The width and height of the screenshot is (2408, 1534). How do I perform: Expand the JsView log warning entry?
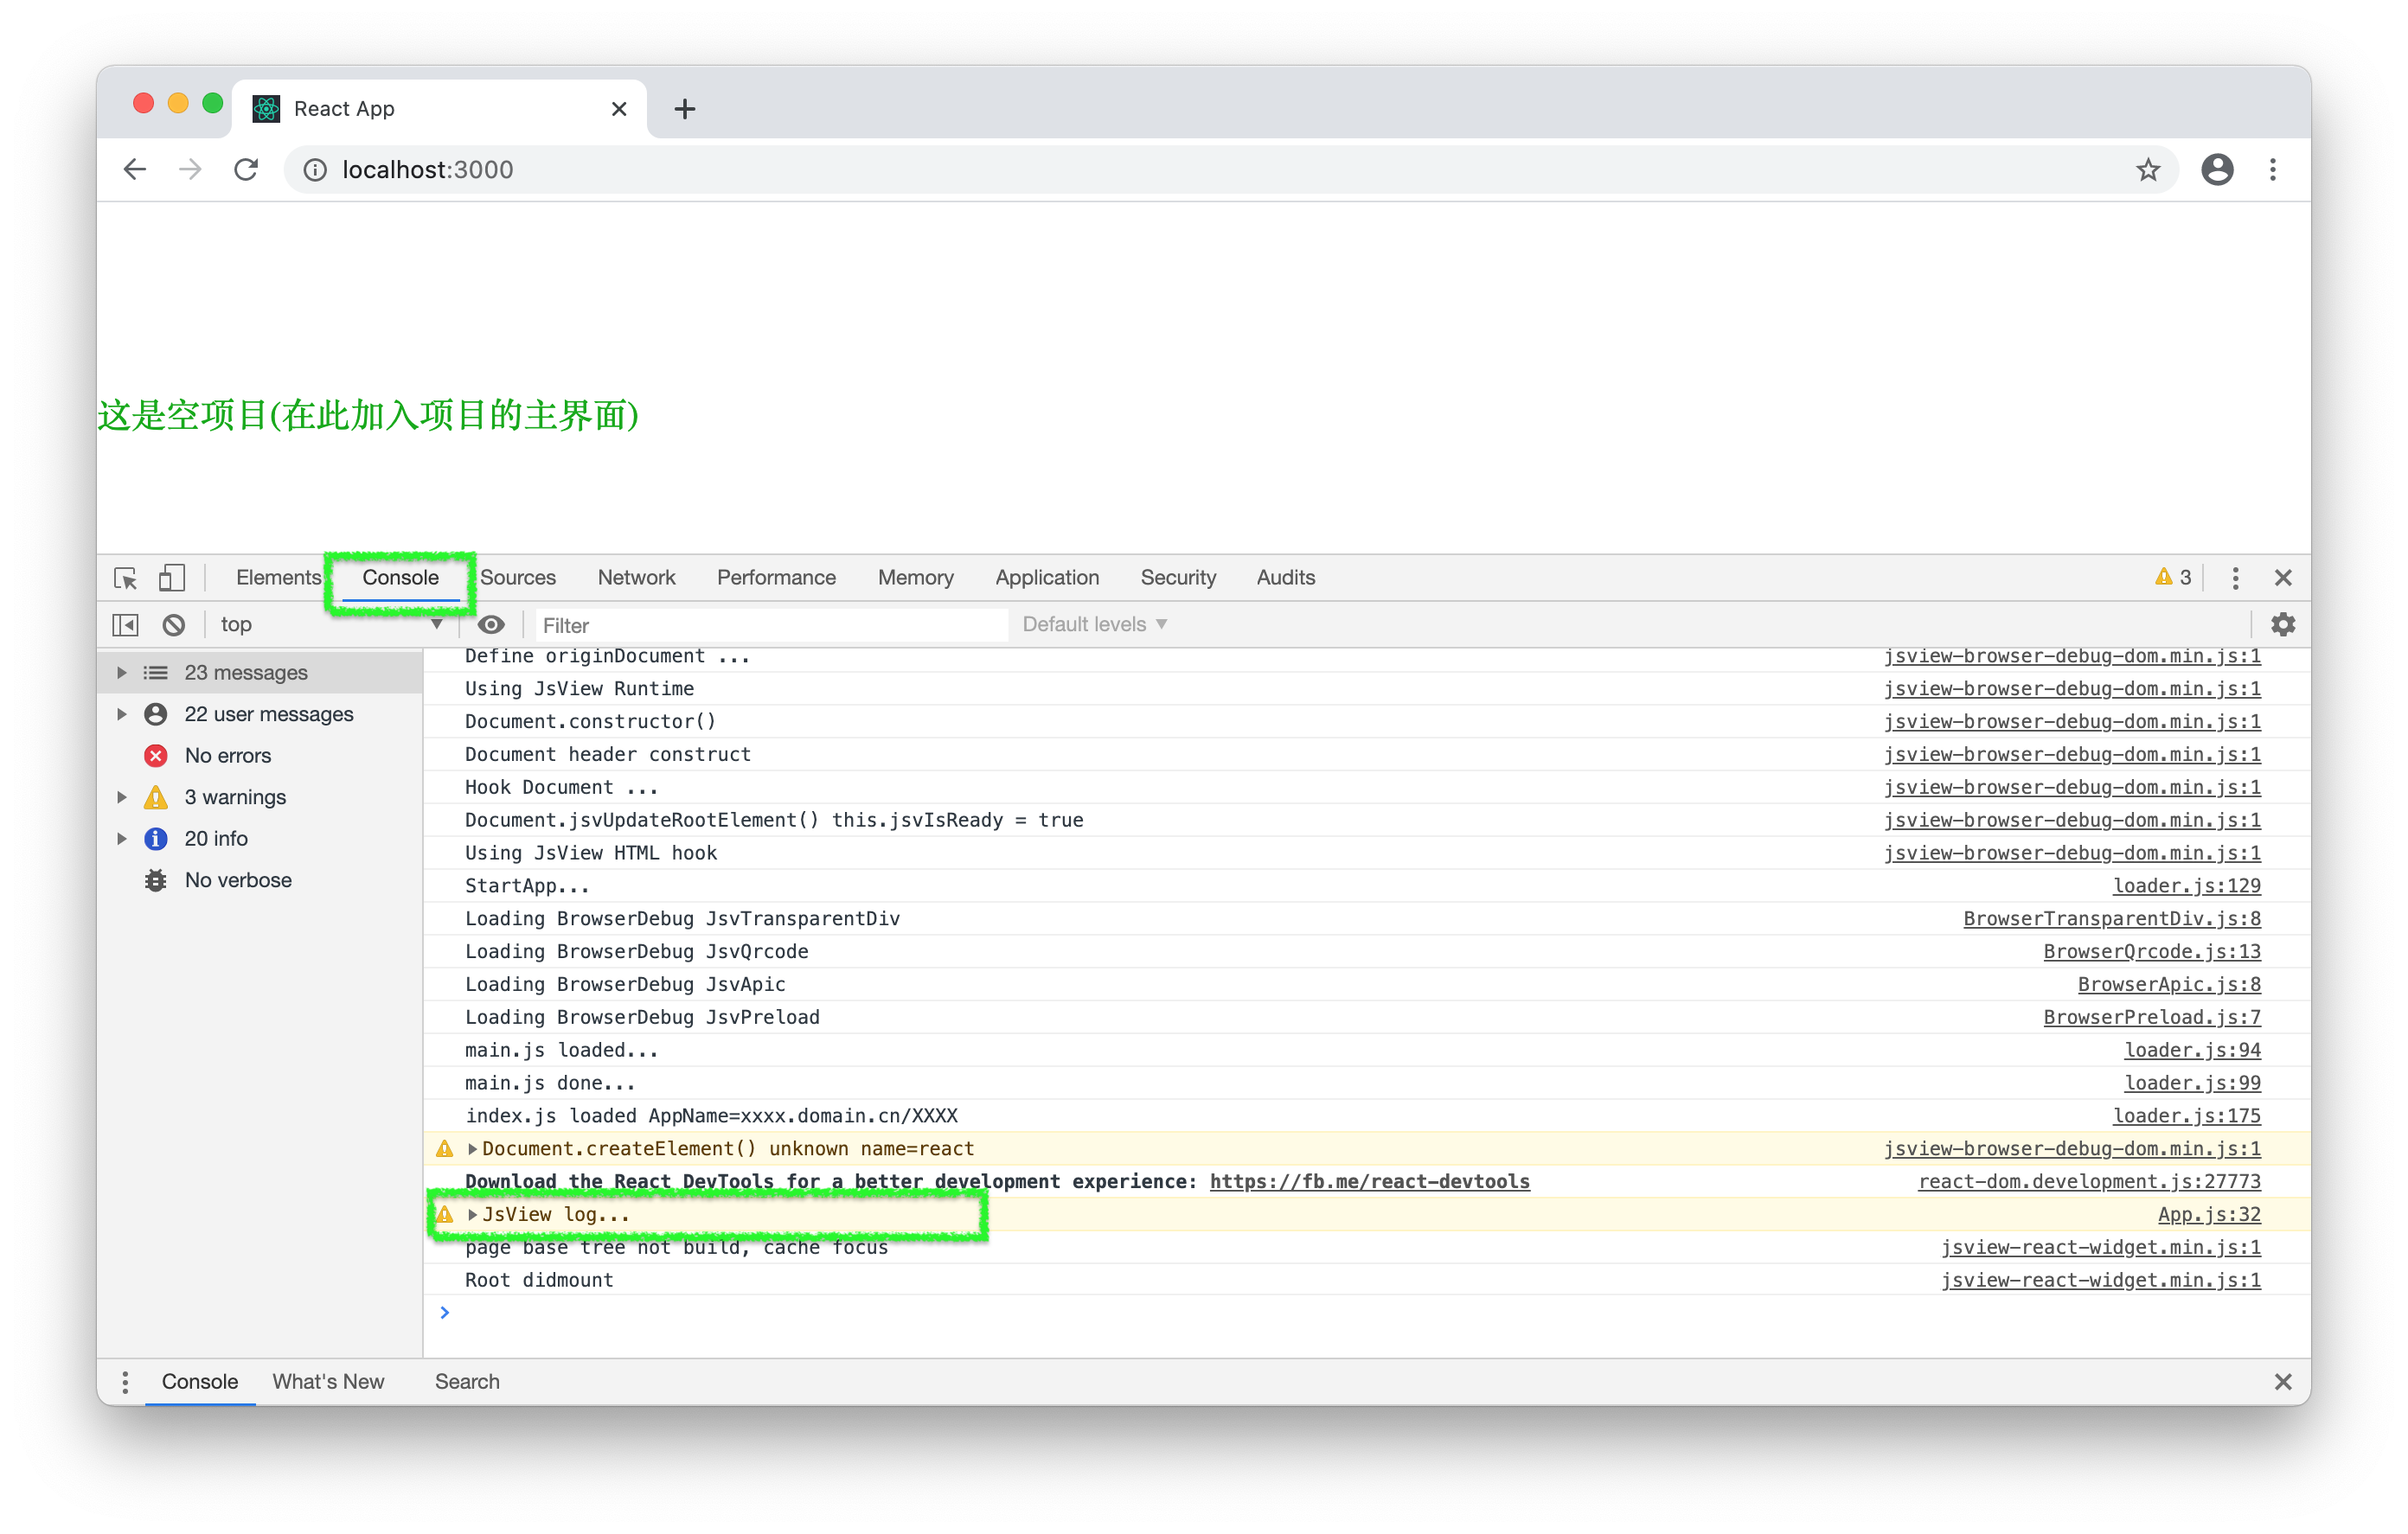(473, 1214)
